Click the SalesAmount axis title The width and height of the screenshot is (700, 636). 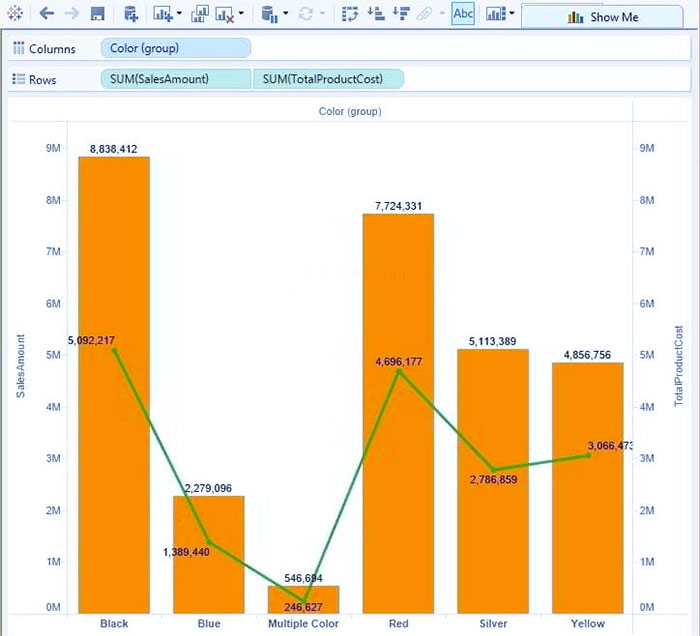21,366
